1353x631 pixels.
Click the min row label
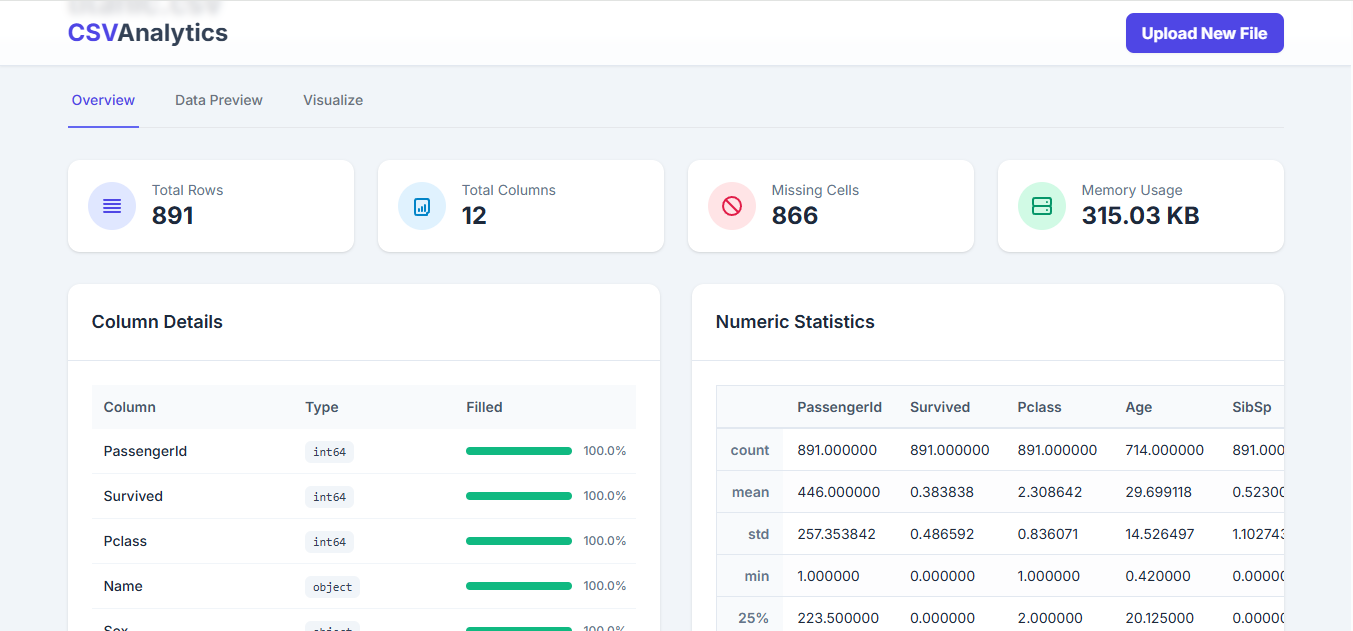757,576
